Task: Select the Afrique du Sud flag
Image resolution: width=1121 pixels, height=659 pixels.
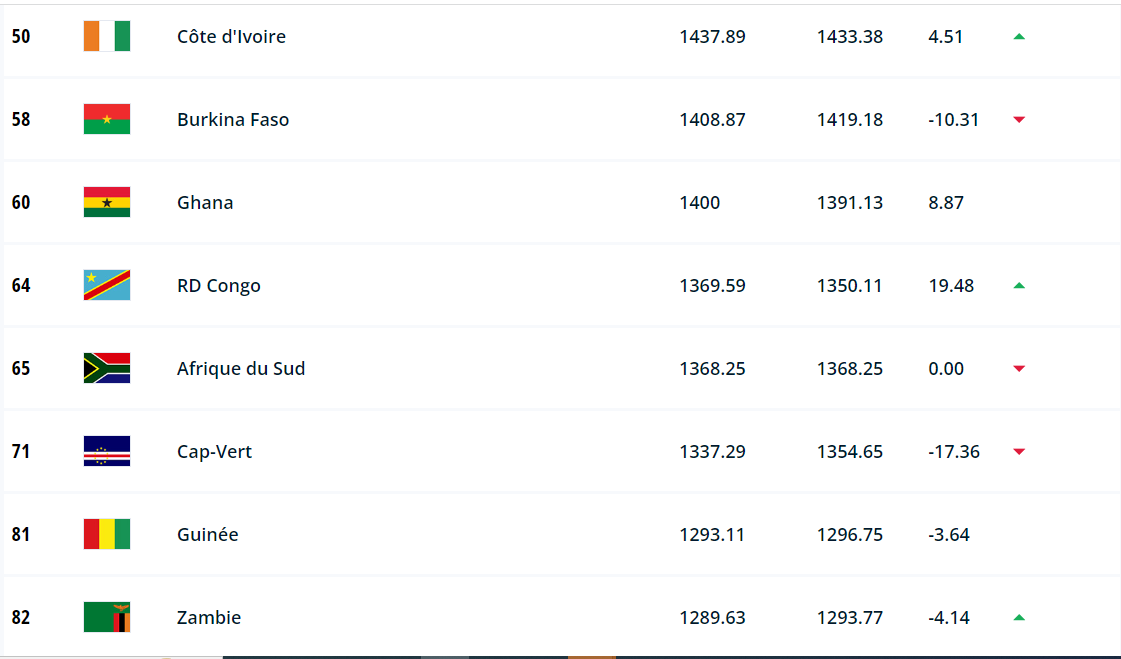Action: [x=107, y=368]
